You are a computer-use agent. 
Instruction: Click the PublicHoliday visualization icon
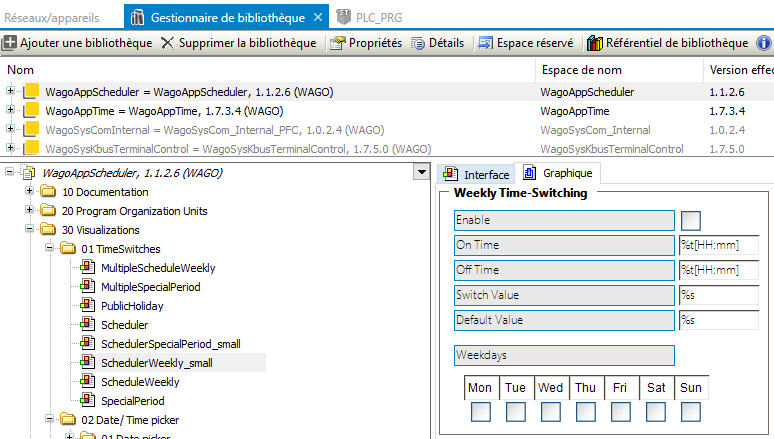tap(88, 306)
